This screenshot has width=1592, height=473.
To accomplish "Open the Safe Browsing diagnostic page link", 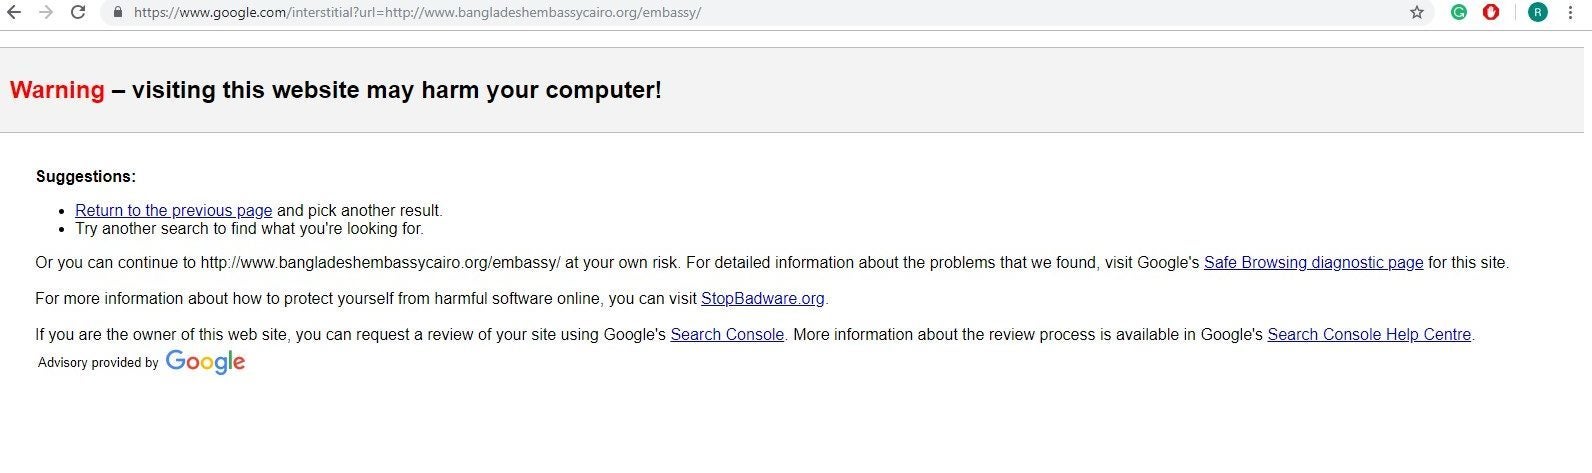I will click(x=1313, y=263).
